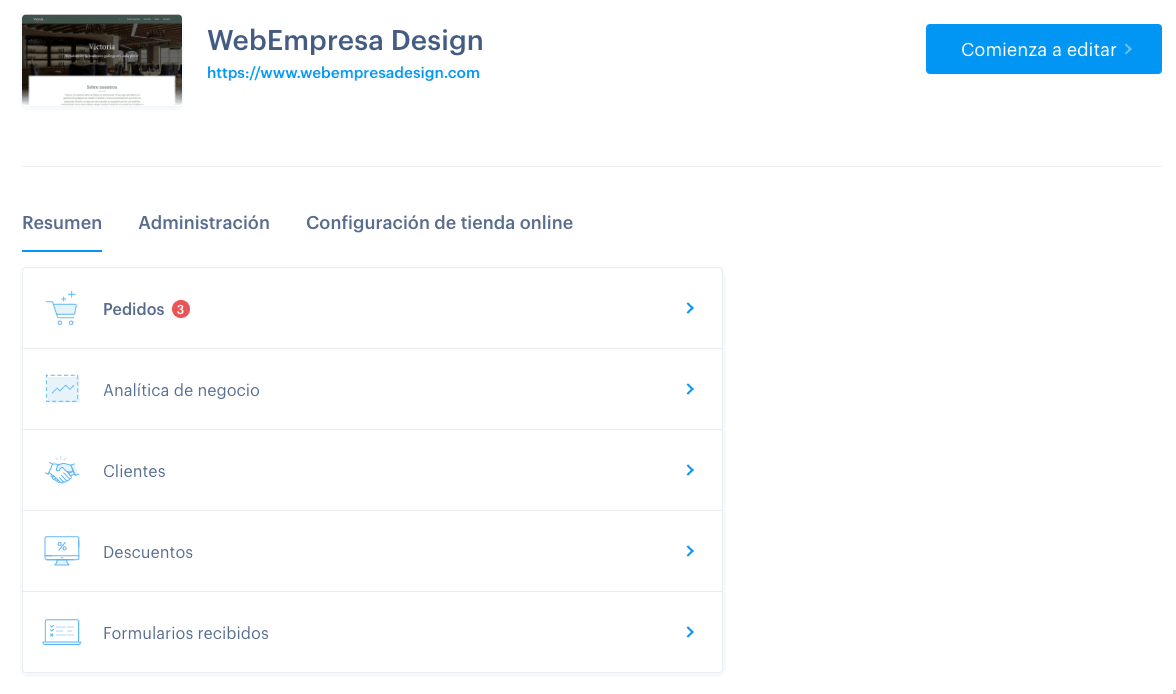1176x694 pixels.
Task: Open the Descuentos label
Action: (x=148, y=552)
